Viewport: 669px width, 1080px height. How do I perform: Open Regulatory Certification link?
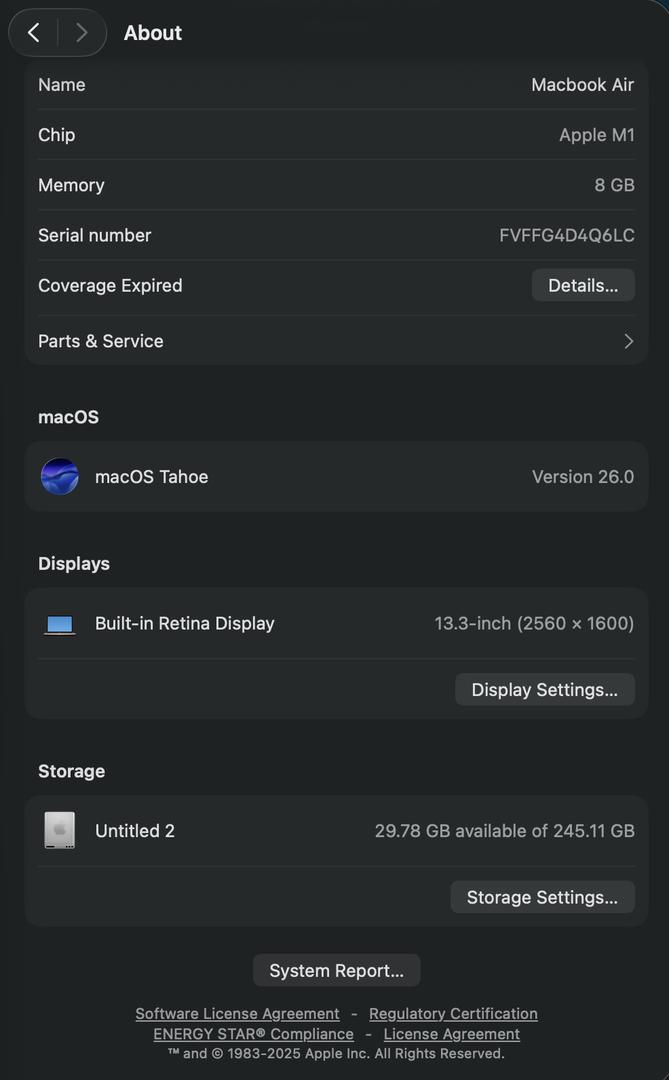click(x=453, y=1014)
